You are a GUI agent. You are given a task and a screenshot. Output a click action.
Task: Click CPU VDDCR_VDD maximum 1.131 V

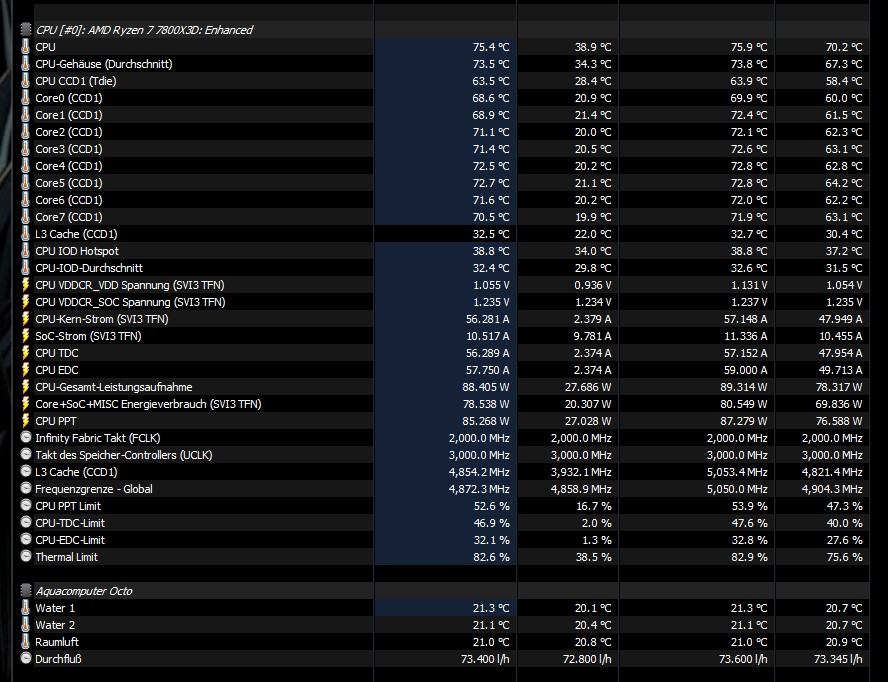click(749, 285)
